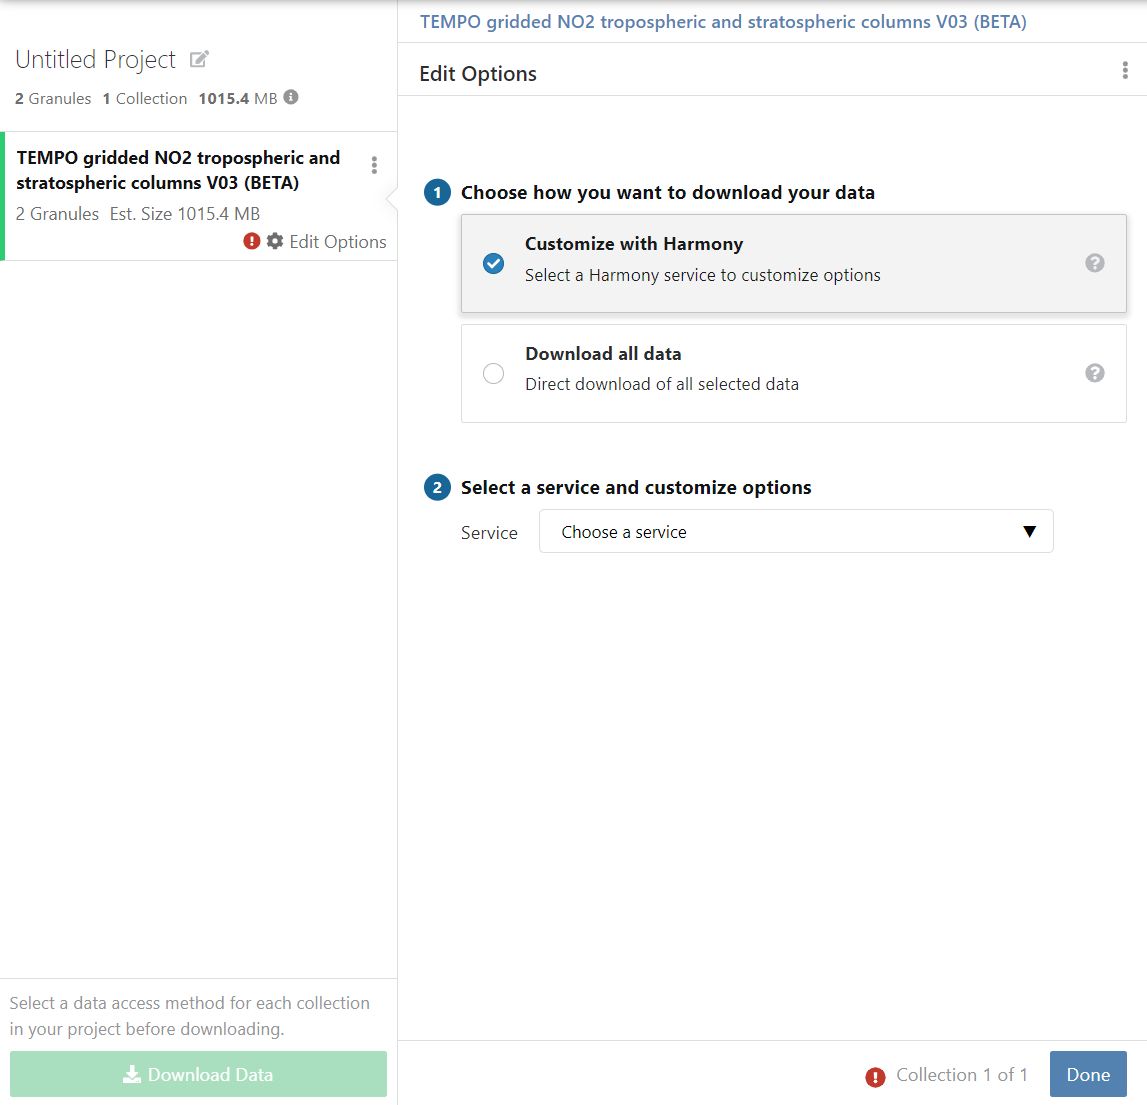1147x1105 pixels.
Task: Open the Edit Options panel three-dot menu
Action: (1125, 71)
